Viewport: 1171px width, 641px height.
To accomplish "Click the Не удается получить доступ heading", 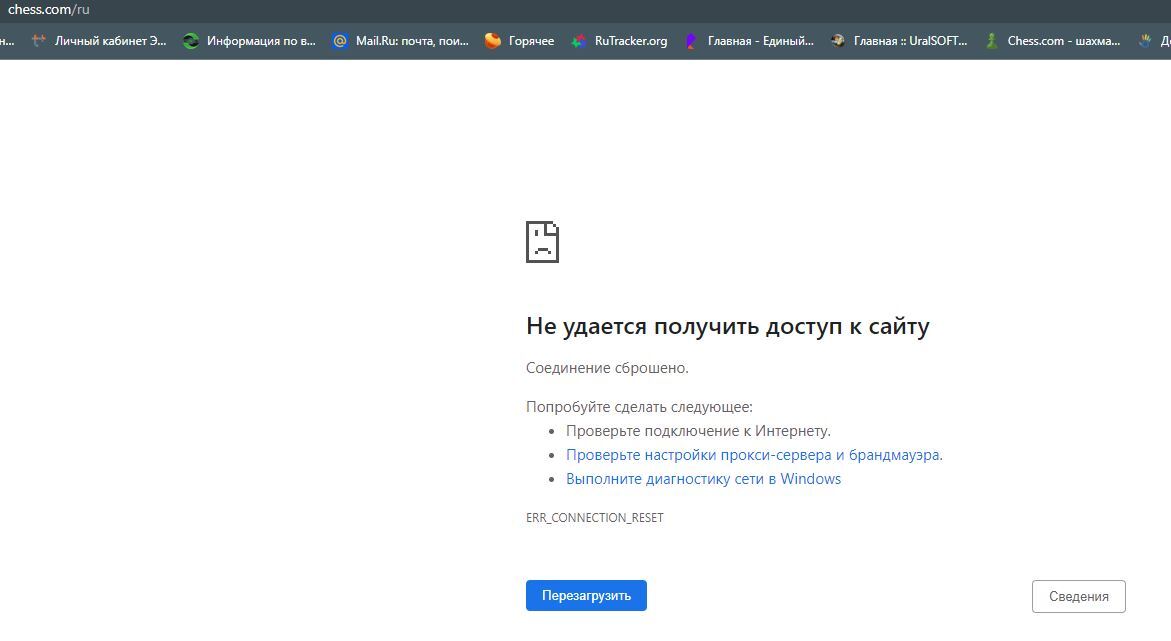I will (x=727, y=327).
